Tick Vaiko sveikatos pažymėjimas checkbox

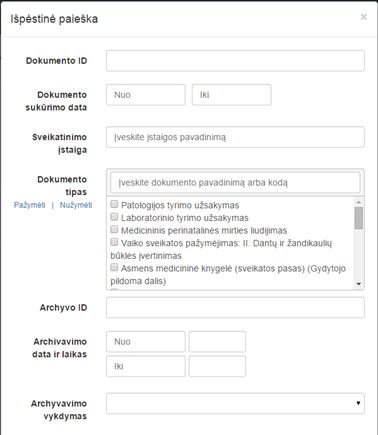114,242
